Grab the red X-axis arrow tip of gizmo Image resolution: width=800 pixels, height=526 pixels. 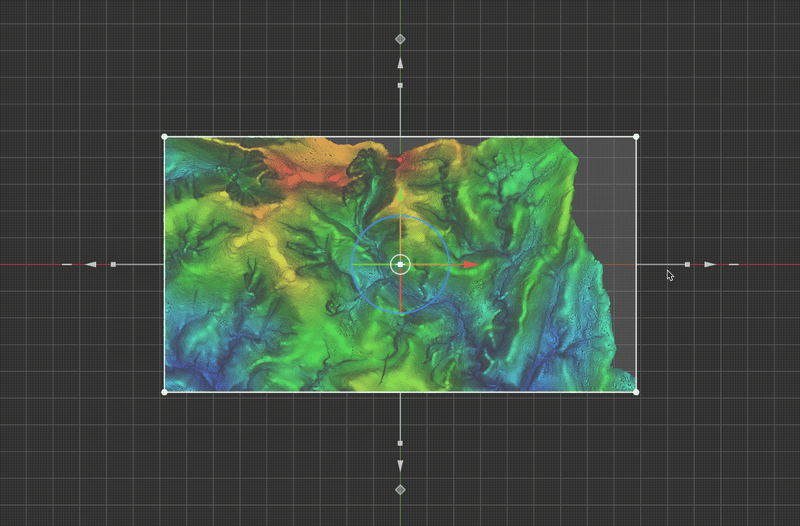[470, 264]
